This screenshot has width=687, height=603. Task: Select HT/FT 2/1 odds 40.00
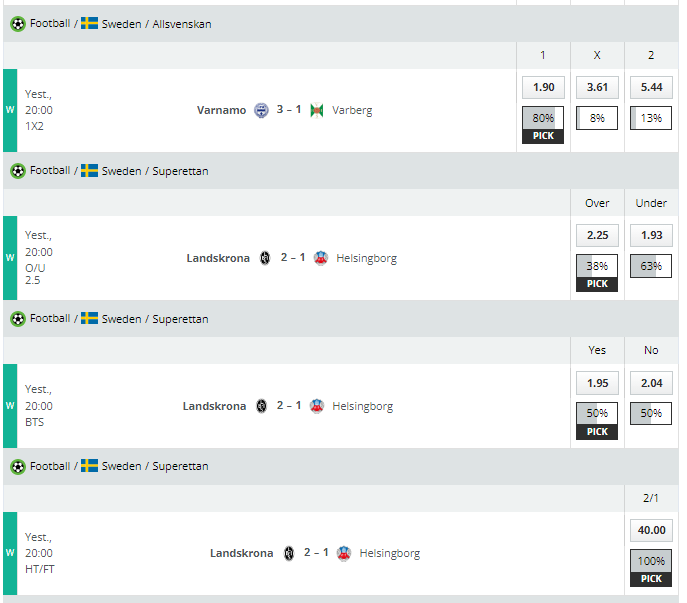[x=651, y=530]
